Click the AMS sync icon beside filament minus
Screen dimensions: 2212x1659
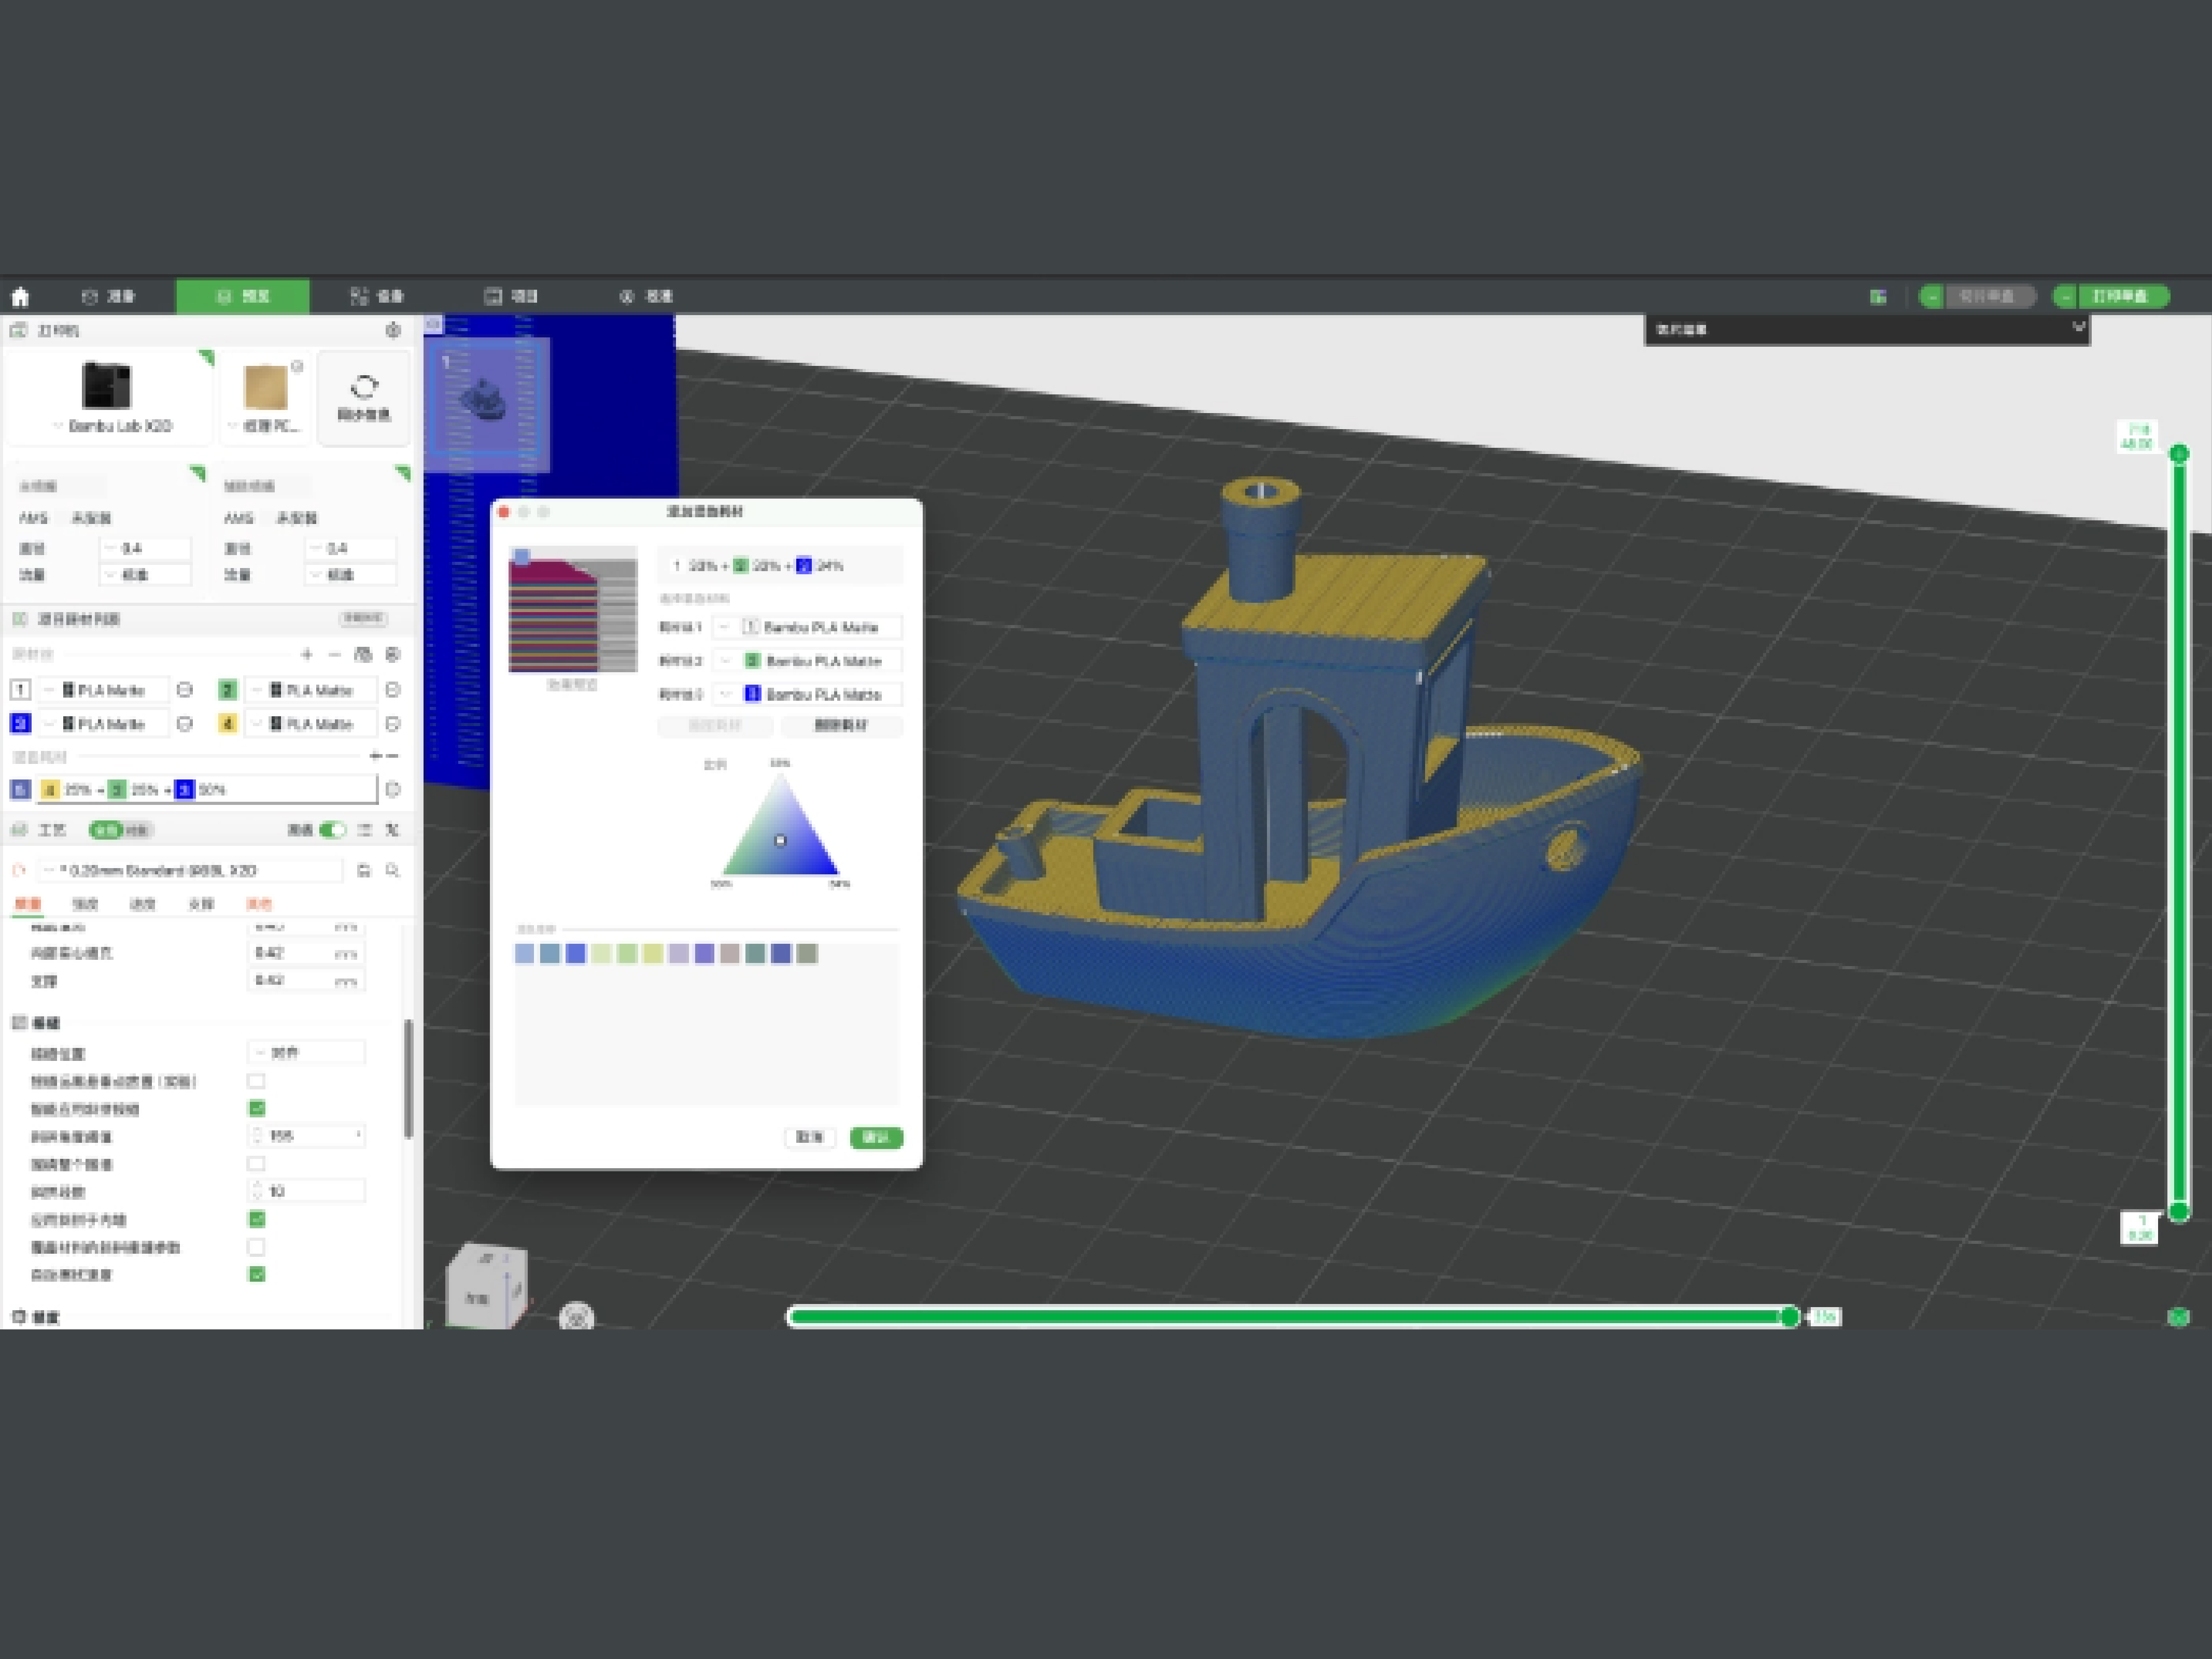tap(363, 654)
